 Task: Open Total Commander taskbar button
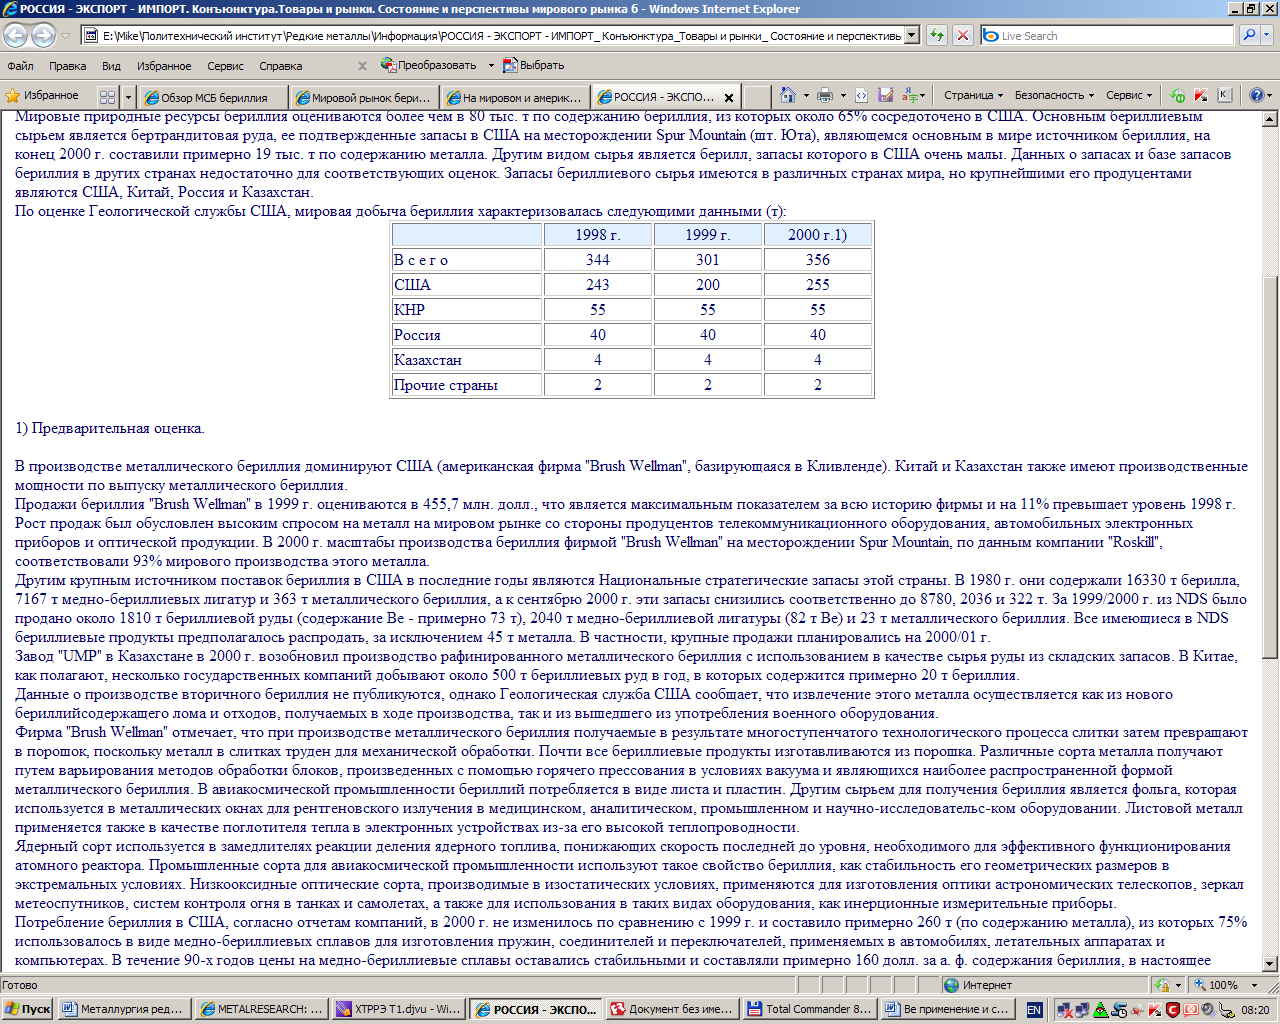pos(809,1009)
